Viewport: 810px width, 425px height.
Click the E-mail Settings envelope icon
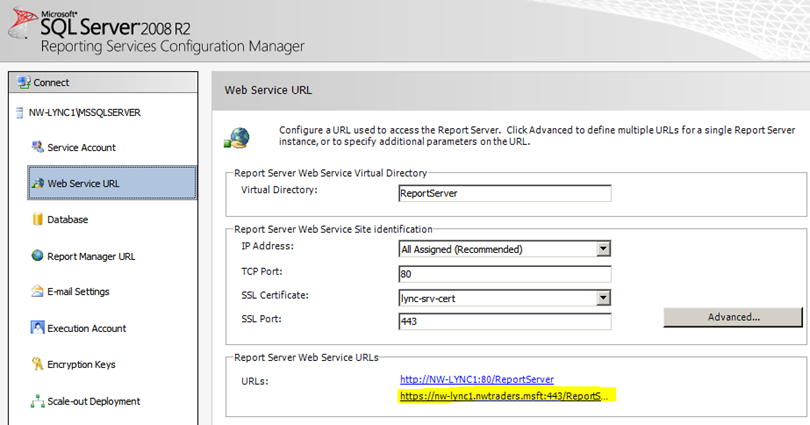[x=37, y=291]
